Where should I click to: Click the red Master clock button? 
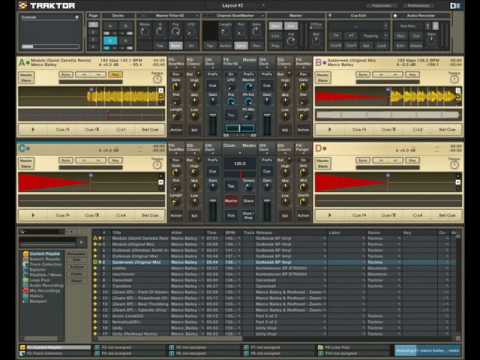231,201
